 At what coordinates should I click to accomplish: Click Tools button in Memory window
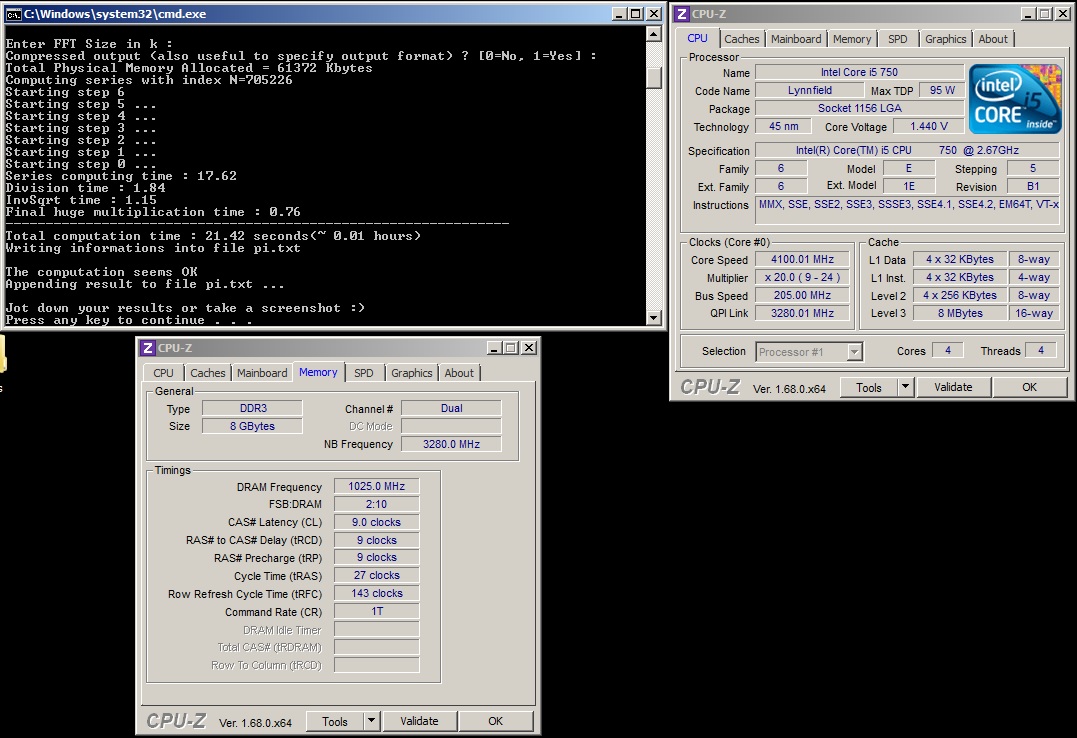[335, 722]
